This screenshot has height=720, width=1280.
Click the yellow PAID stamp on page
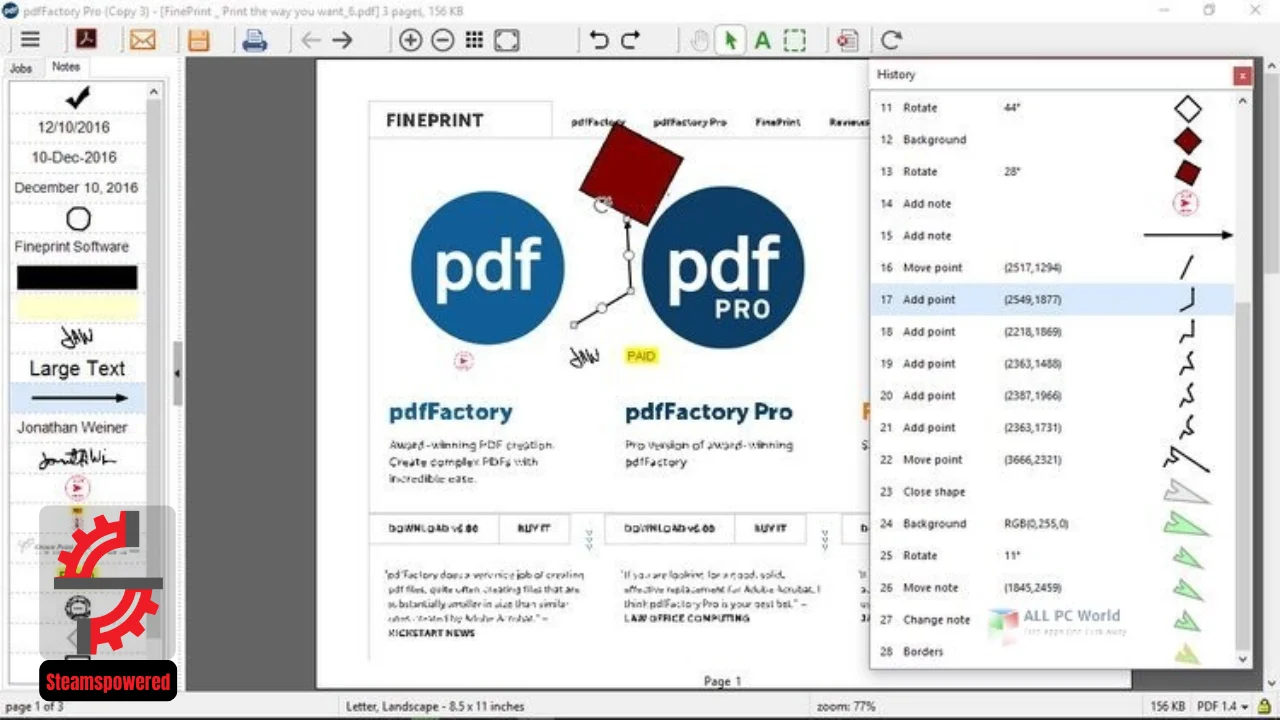pos(641,356)
